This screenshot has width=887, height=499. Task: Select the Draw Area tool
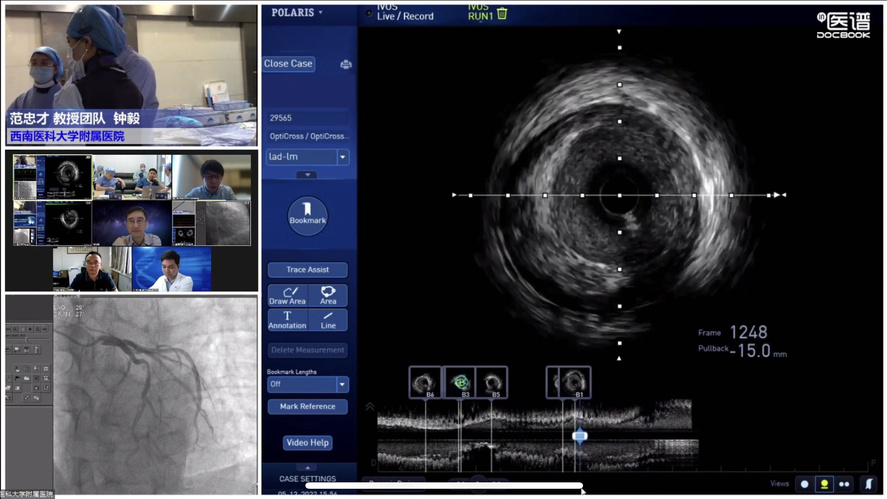[x=287, y=295]
